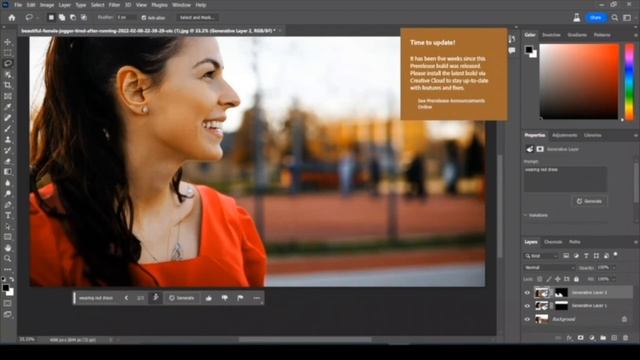Choose New selection mode in options bar
The height and width of the screenshot is (360, 640).
coord(51,18)
